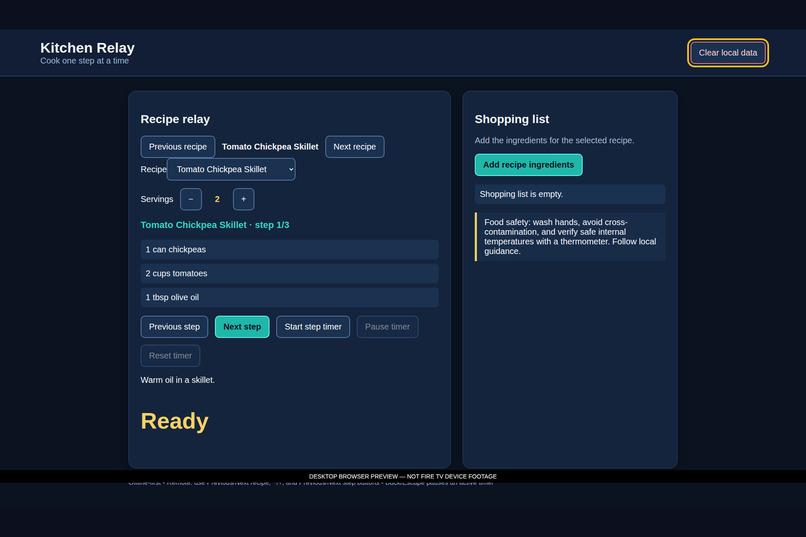
Task: Click the Reset timer button
Action: coord(170,356)
